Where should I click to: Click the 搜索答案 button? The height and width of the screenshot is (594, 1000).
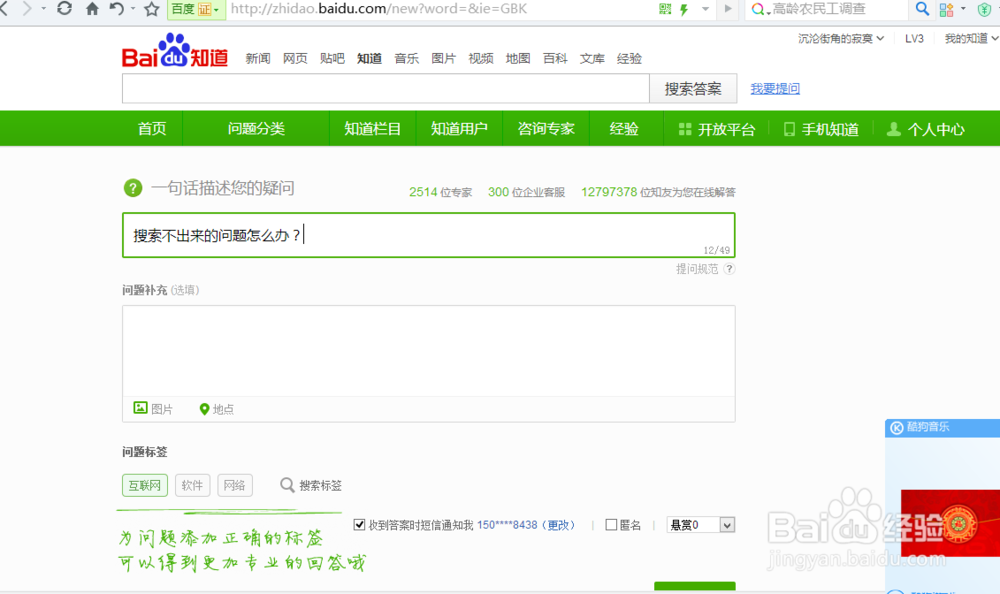coord(693,89)
